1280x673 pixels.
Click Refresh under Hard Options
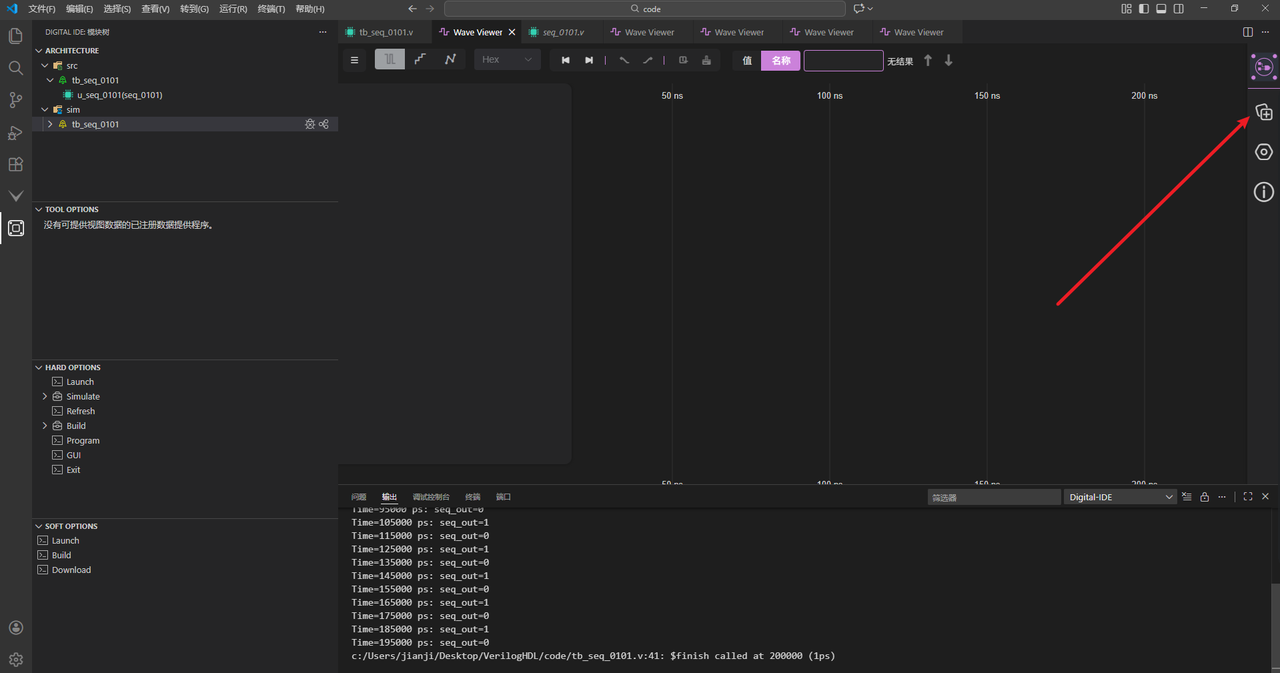(80, 411)
